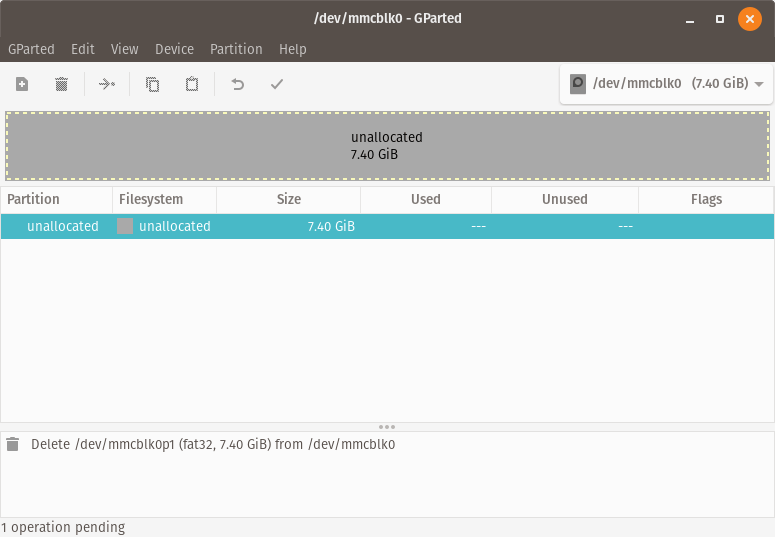The height and width of the screenshot is (537, 775).
Task: Click the gray unallocated filesystem color swatch
Action: coord(125,226)
